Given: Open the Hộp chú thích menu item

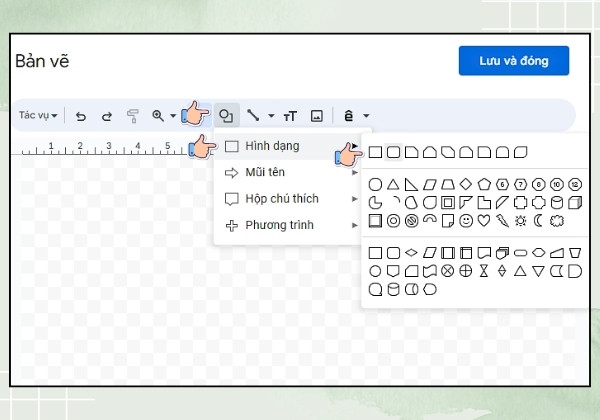Looking at the screenshot, I should point(287,199).
